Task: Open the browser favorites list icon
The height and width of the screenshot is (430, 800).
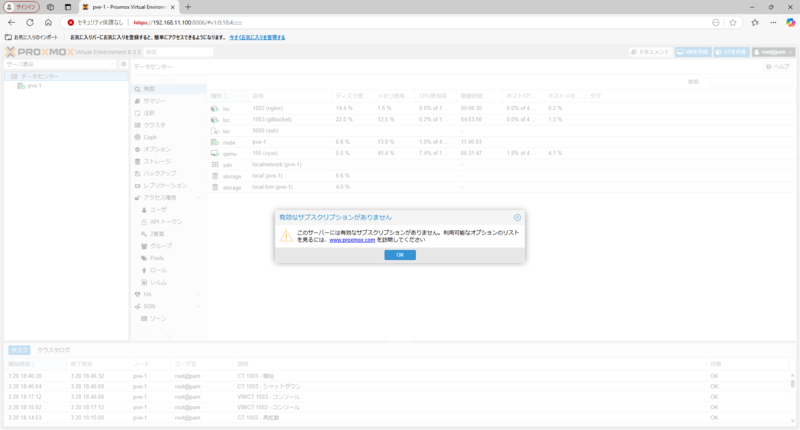Action: 755,22
